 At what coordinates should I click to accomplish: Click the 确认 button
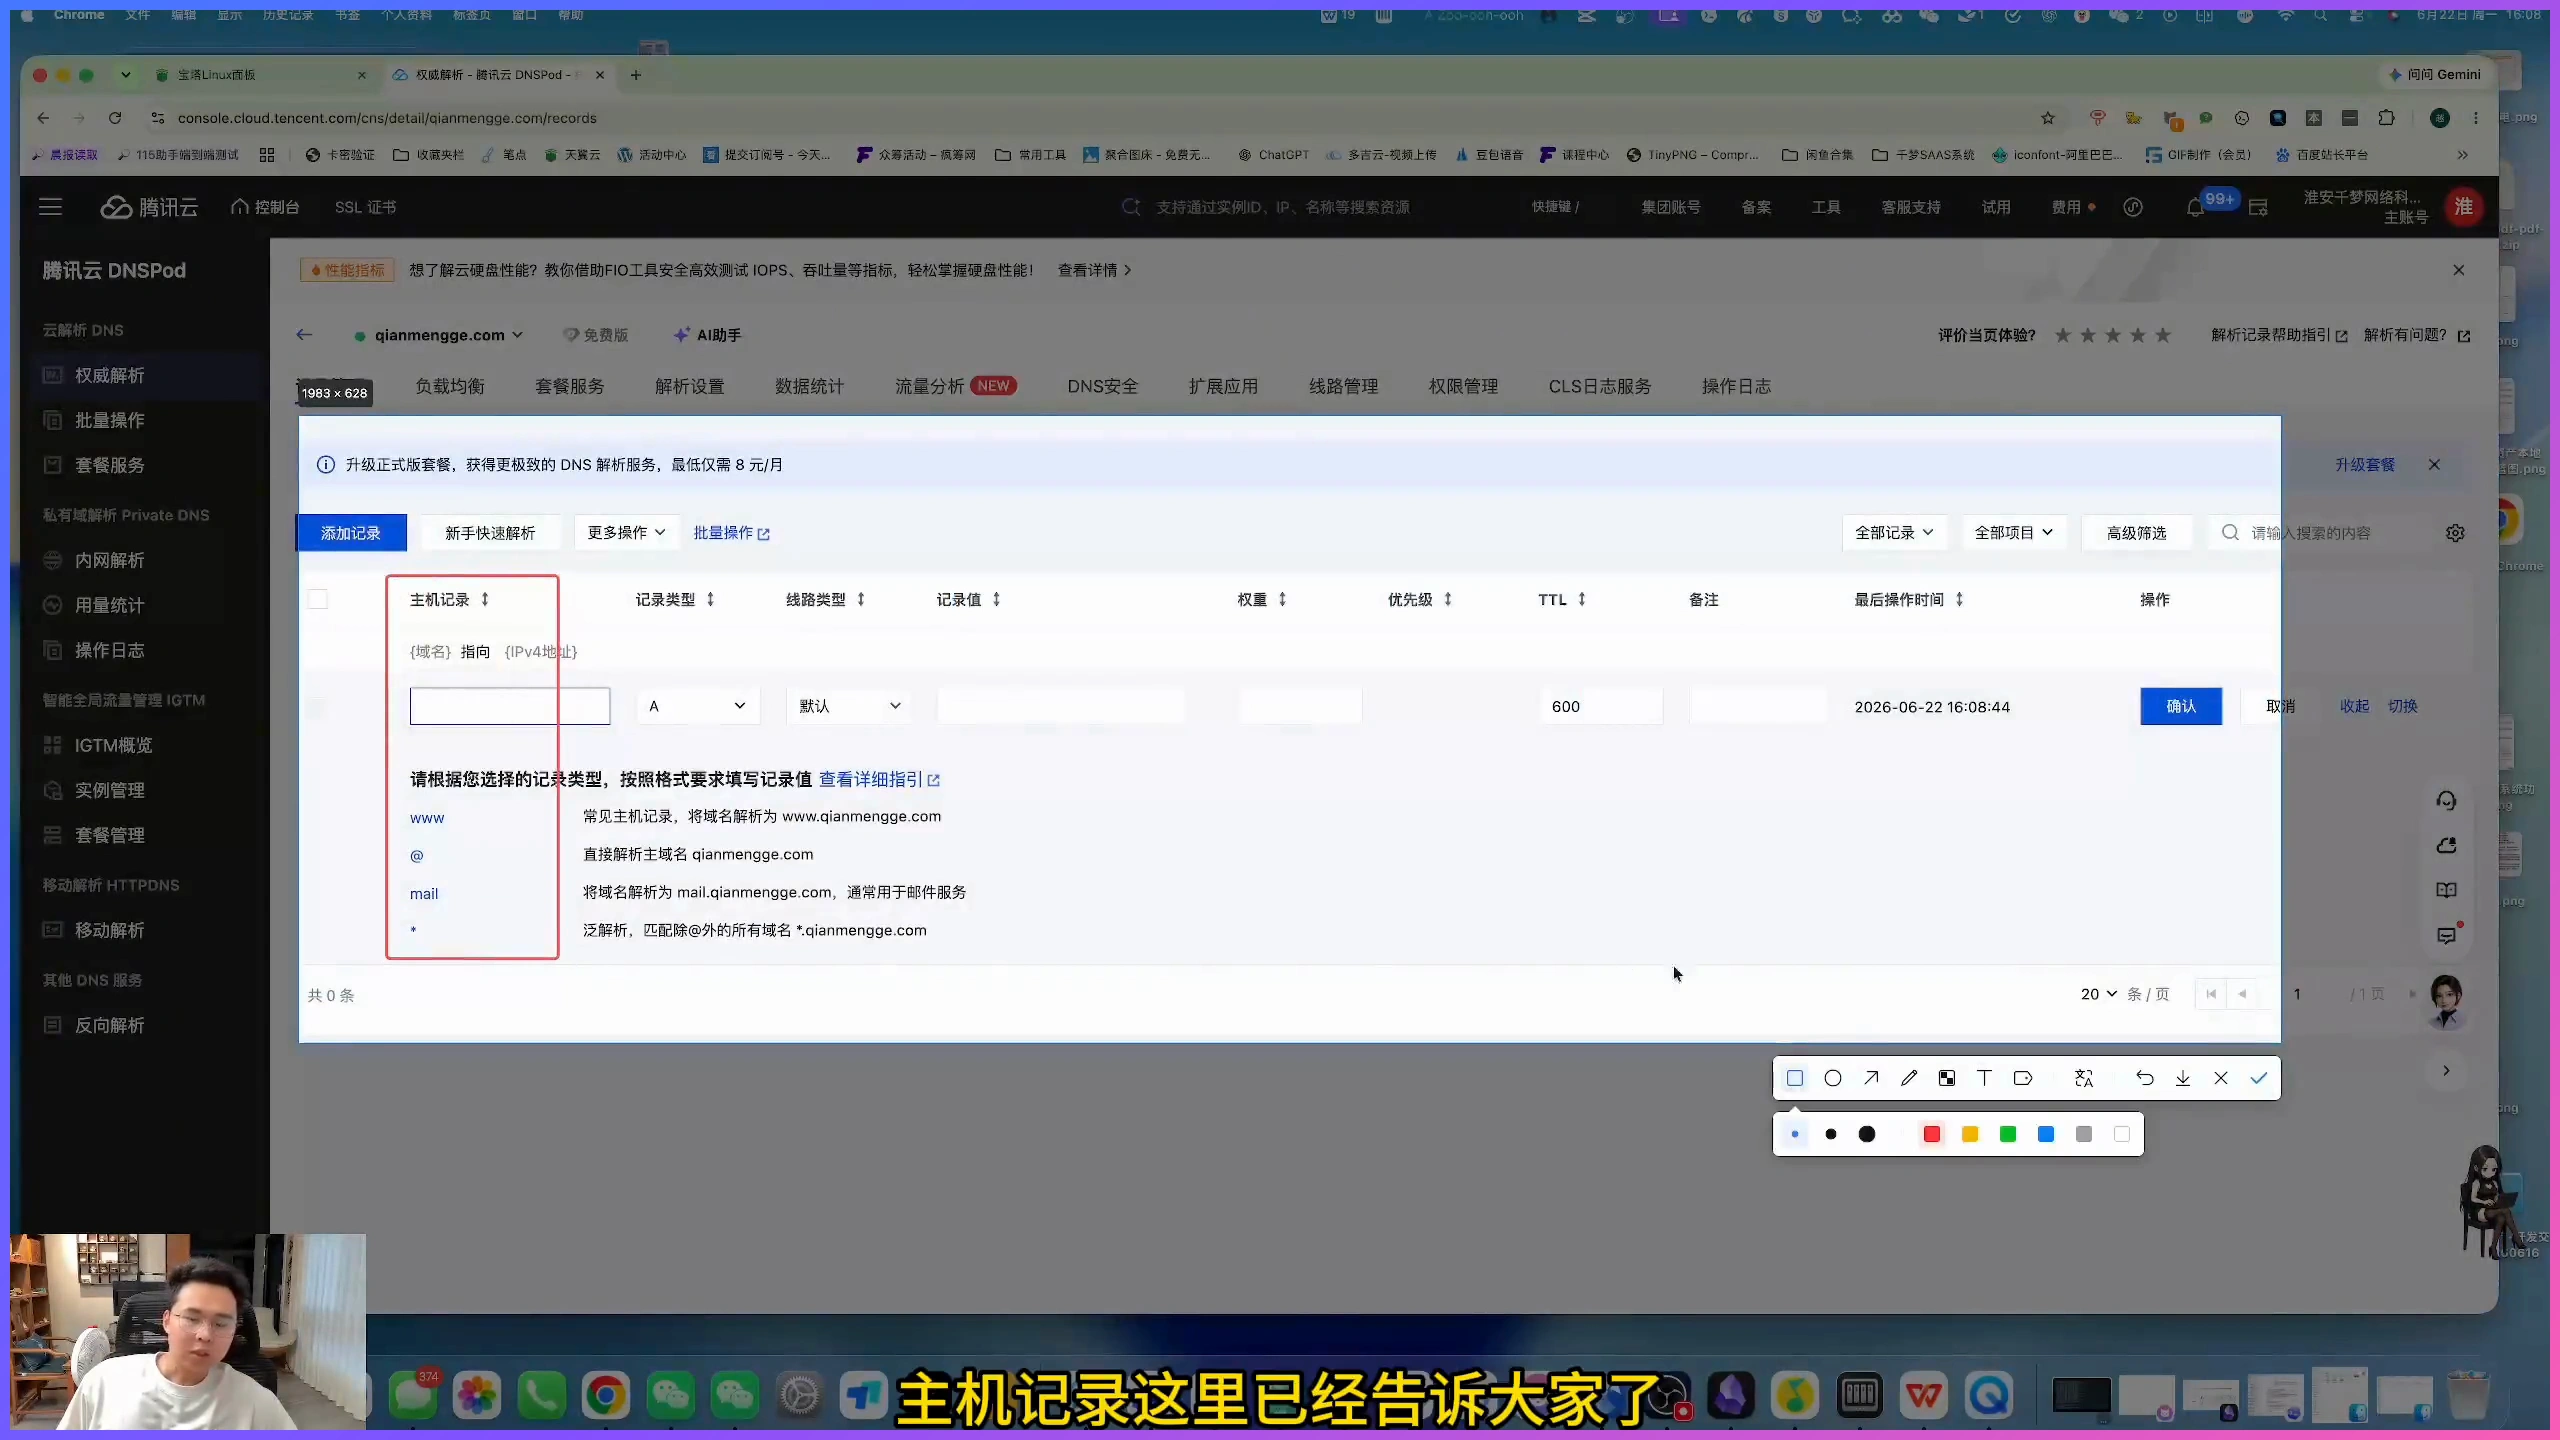pos(2181,706)
